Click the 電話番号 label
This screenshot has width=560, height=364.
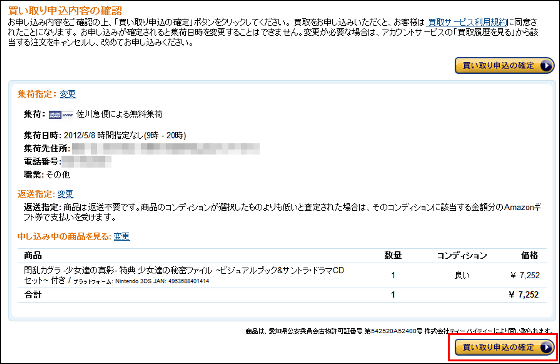42,161
